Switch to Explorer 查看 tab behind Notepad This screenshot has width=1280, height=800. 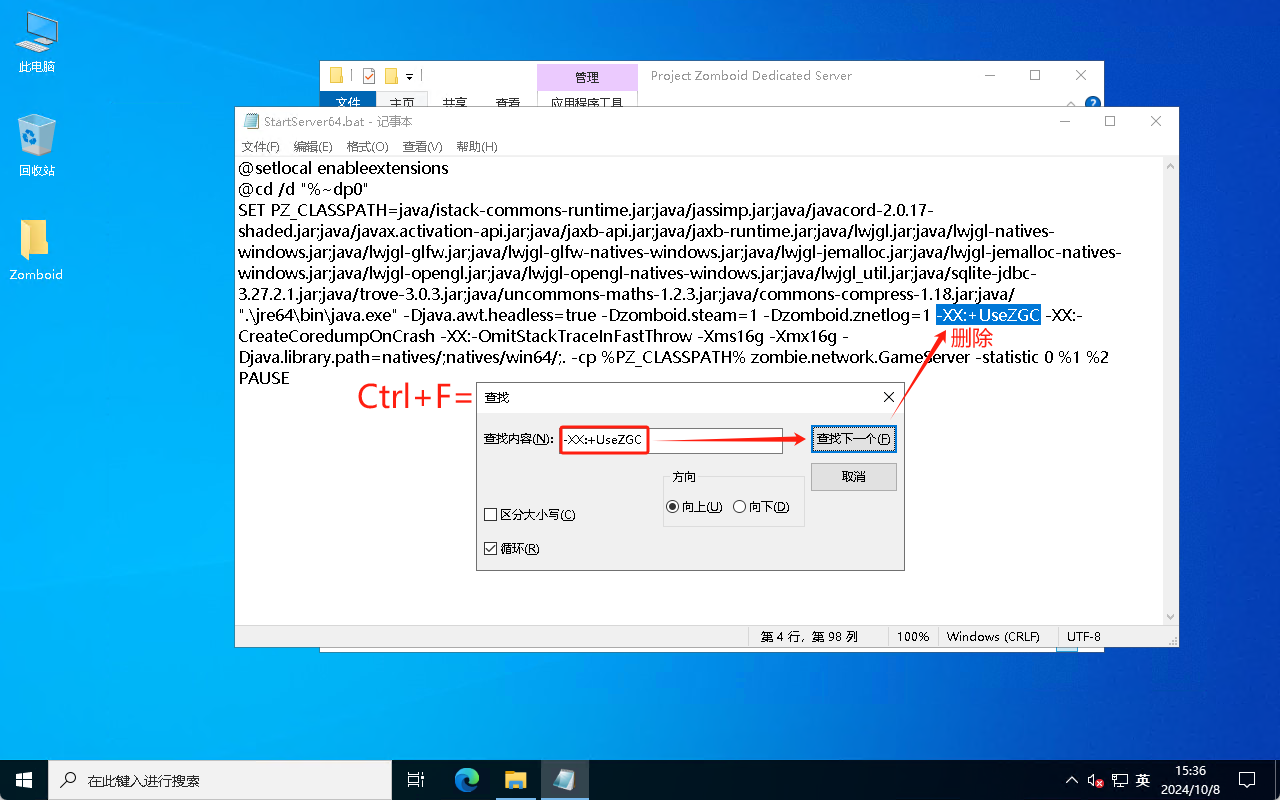tap(508, 102)
